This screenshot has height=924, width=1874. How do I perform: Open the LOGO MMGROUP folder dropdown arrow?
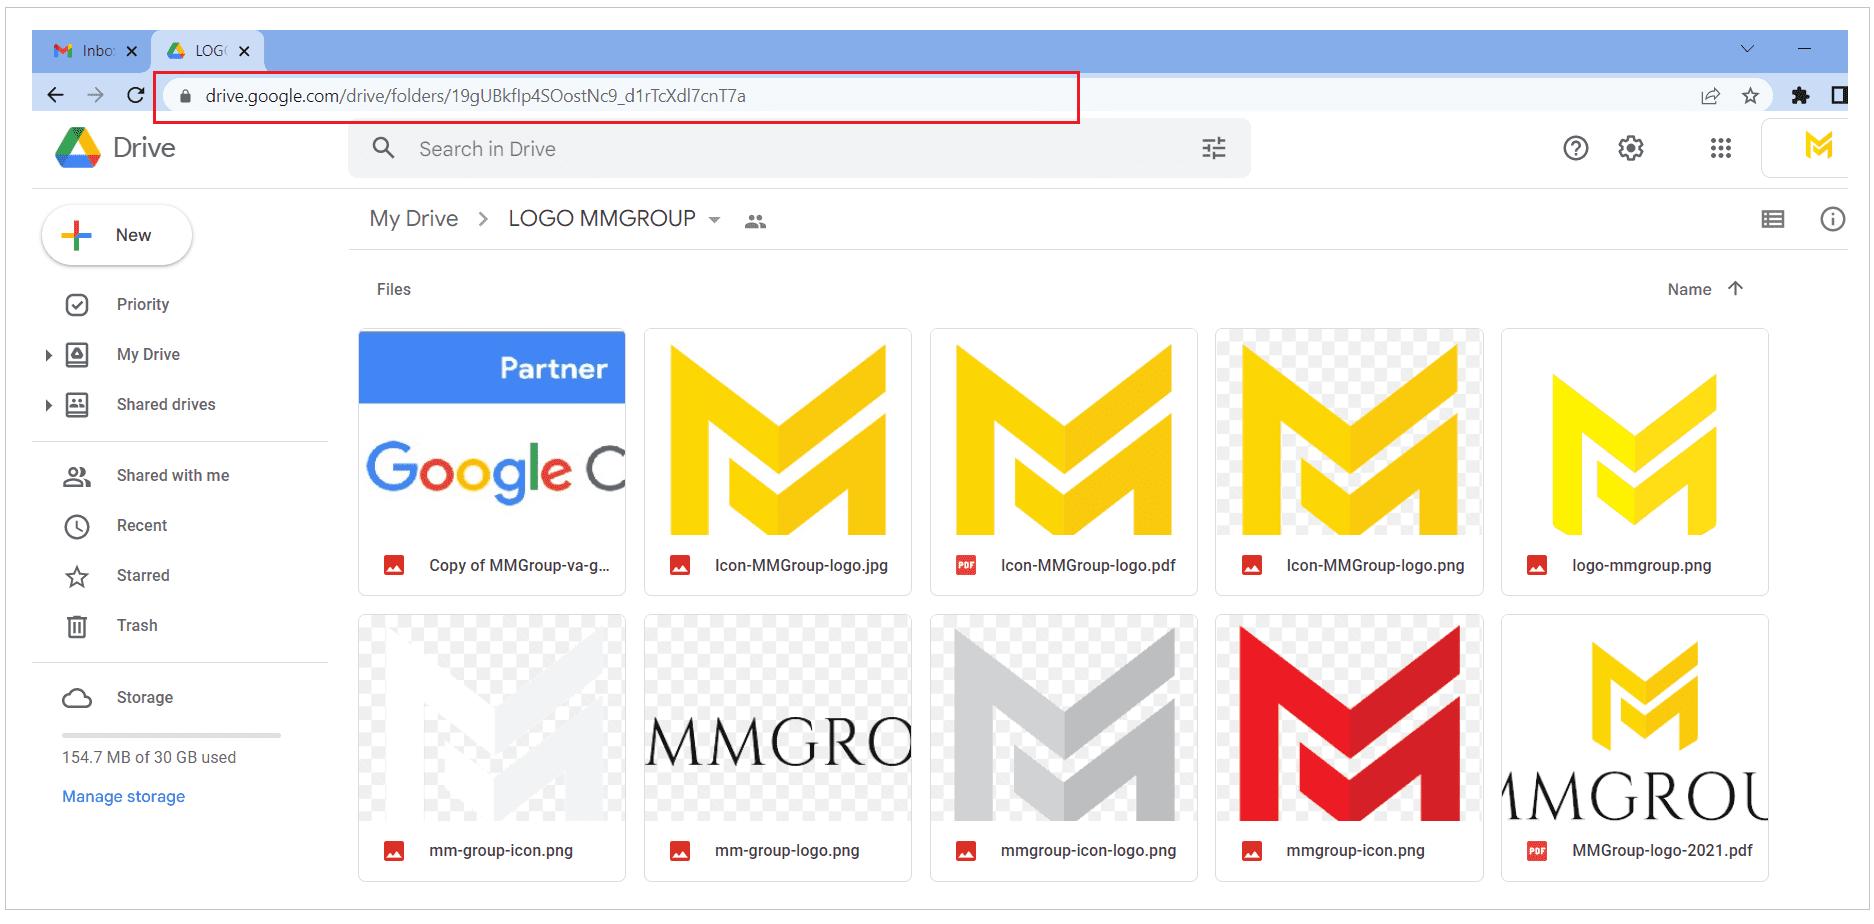(714, 220)
